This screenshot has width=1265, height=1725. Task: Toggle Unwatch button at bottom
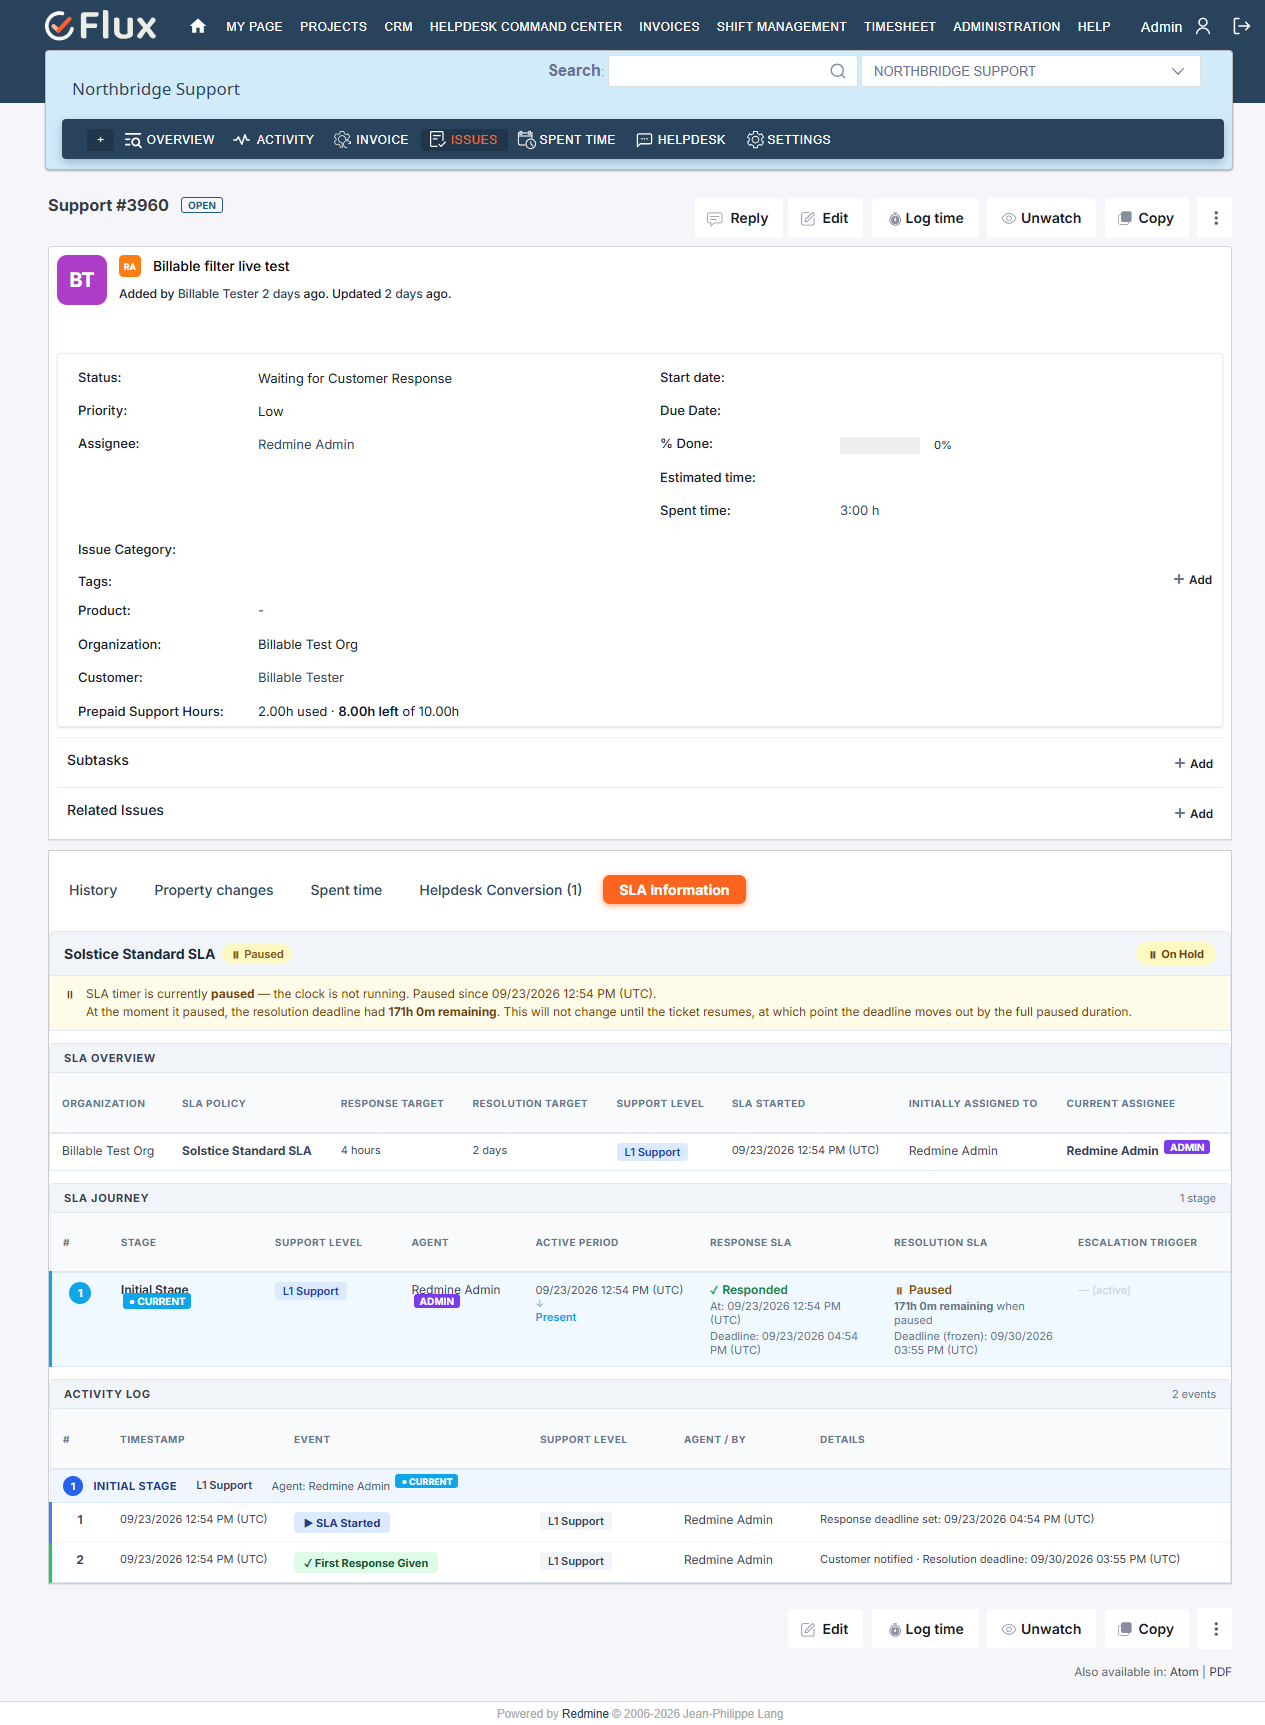(1041, 1629)
